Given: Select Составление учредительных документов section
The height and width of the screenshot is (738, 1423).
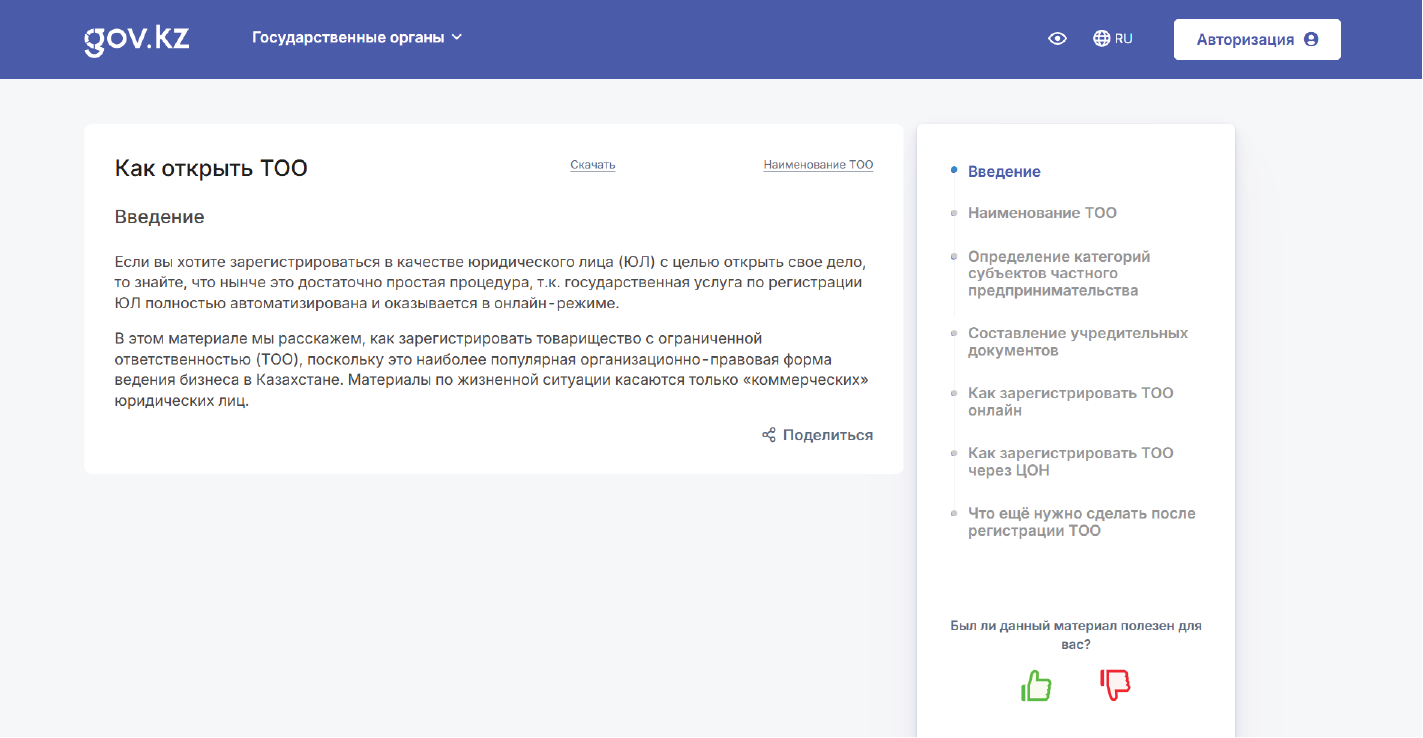Looking at the screenshot, I should (1077, 341).
